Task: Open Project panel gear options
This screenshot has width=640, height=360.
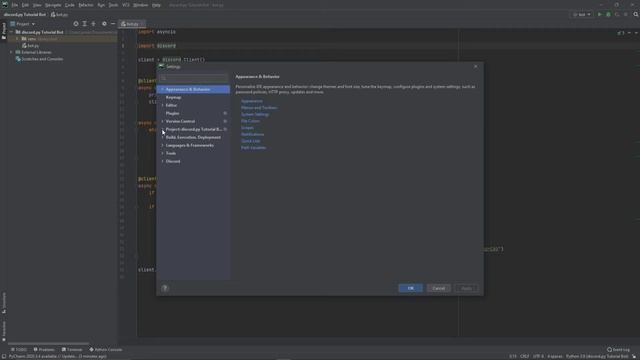Action: click(x=104, y=24)
